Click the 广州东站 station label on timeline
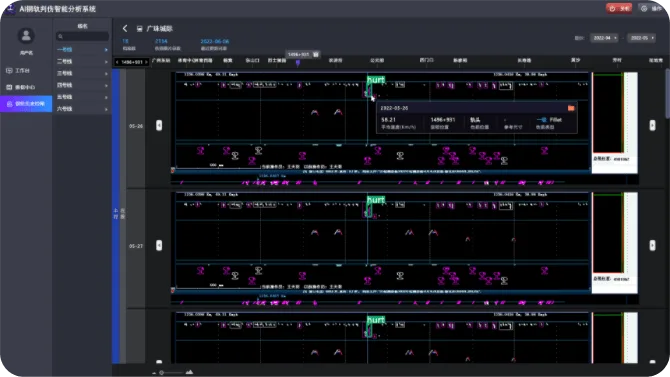The width and height of the screenshot is (670, 377). (x=161, y=61)
